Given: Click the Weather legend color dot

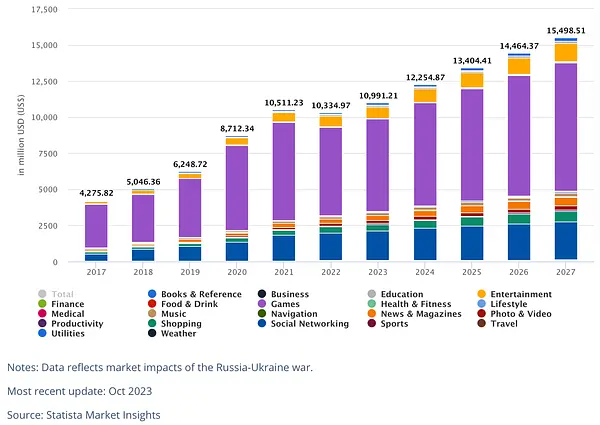Looking at the screenshot, I should point(152,334).
